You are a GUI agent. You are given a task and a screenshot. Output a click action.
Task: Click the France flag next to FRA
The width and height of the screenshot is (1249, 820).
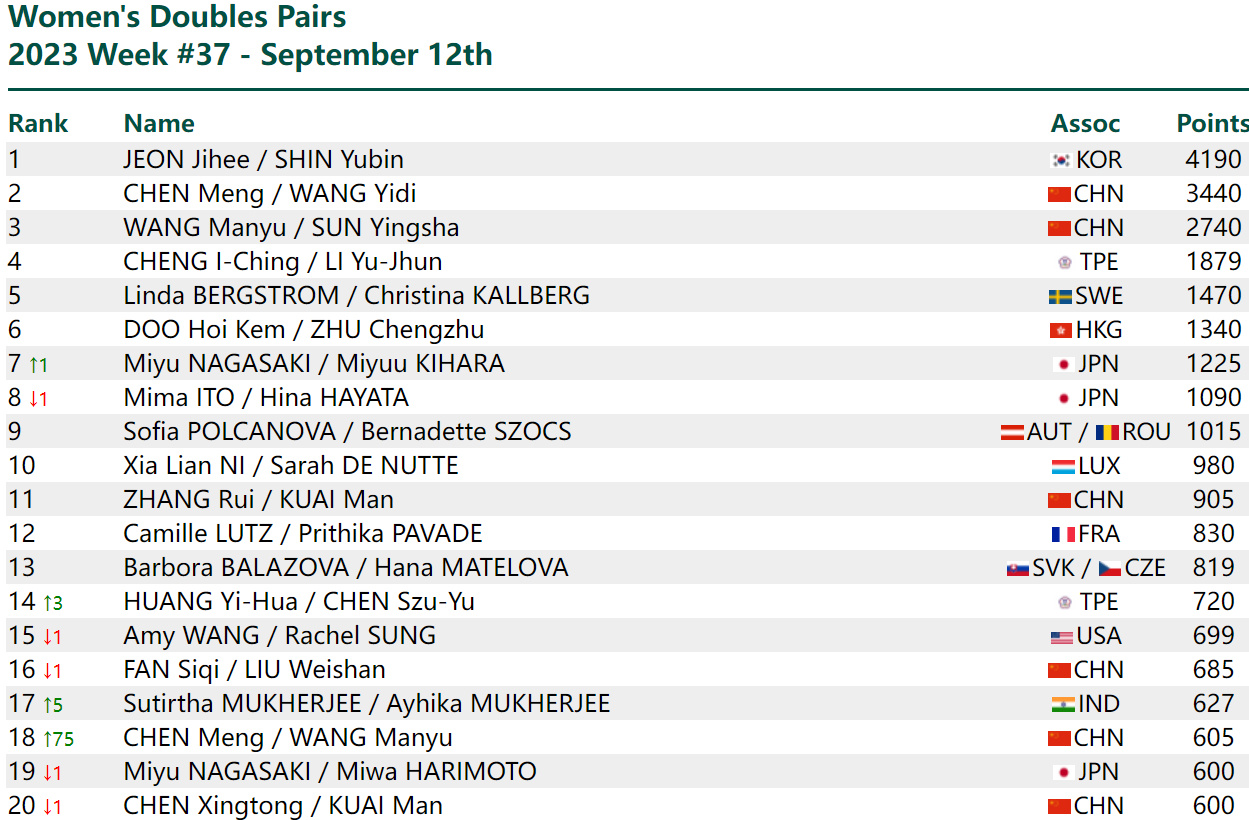(x=1063, y=534)
